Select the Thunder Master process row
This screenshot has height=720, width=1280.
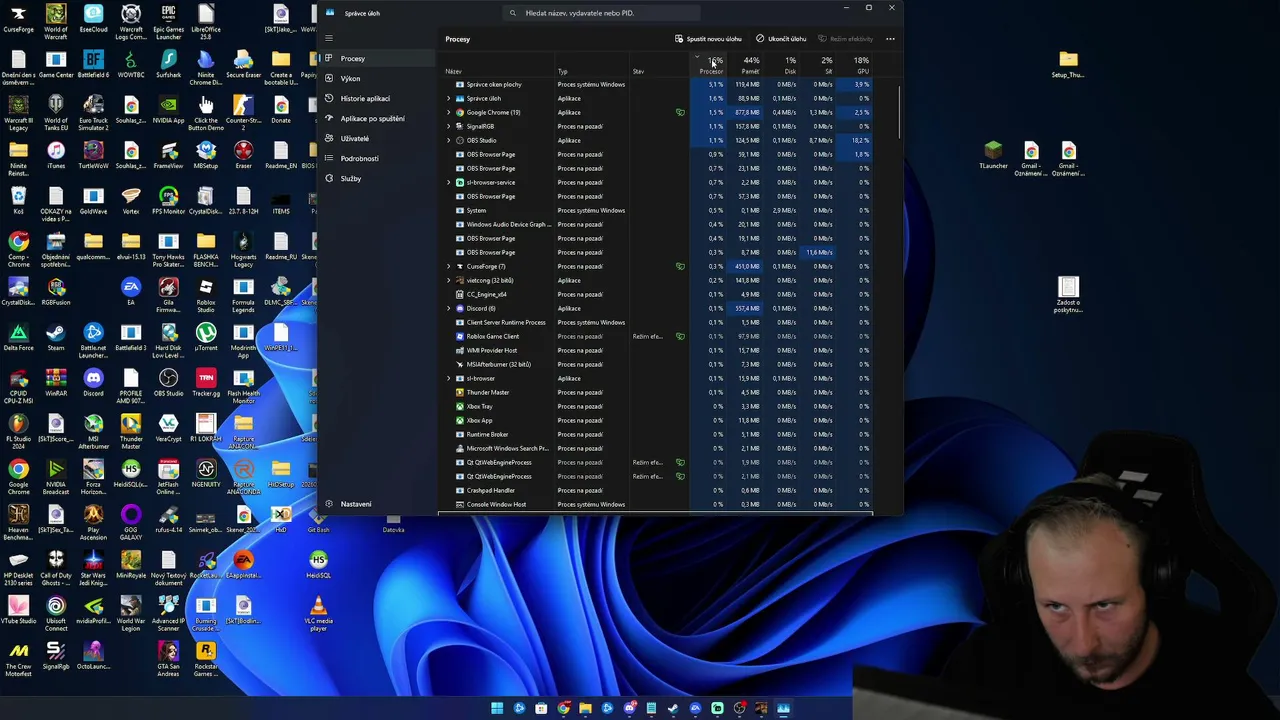656,392
